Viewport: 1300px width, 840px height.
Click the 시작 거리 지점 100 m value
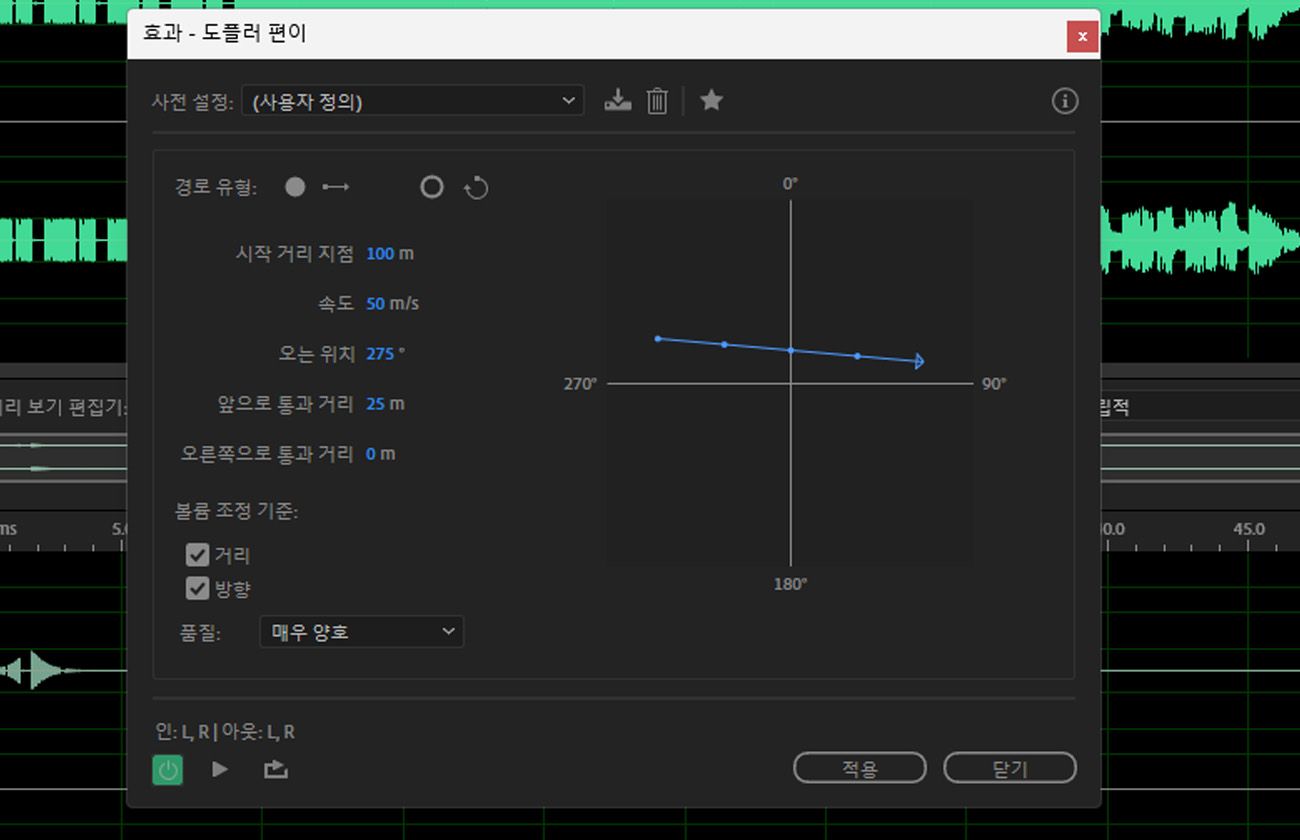coord(389,253)
